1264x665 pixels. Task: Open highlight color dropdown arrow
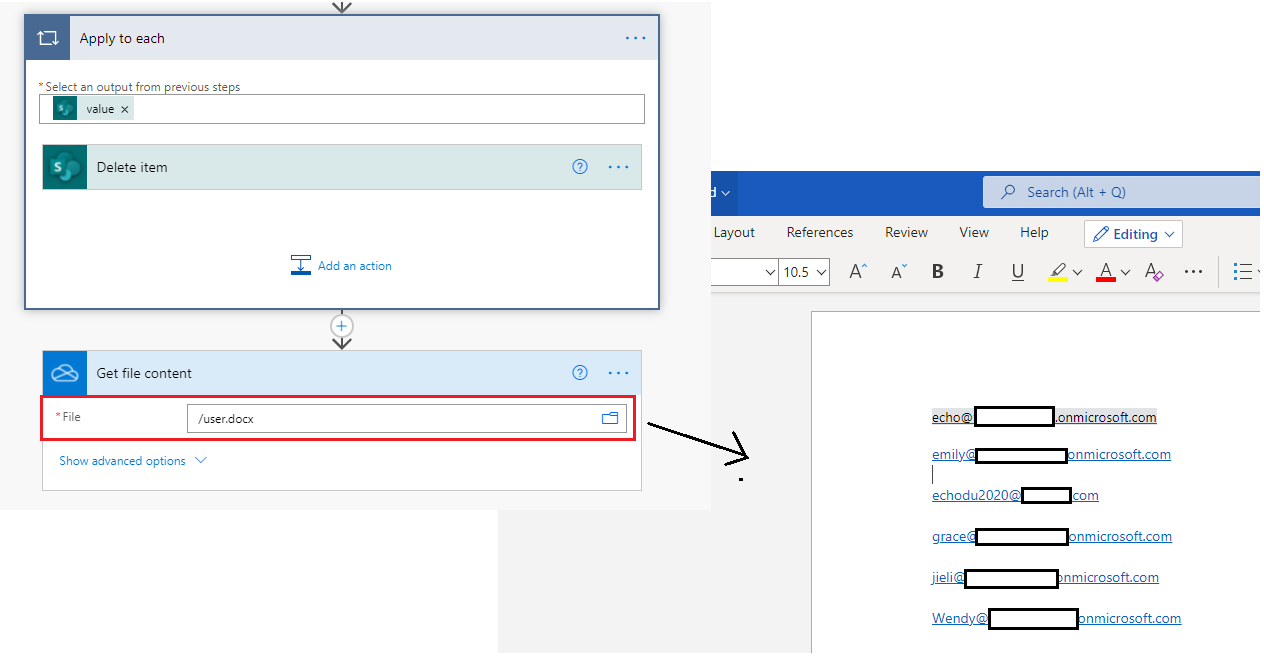pyautogui.click(x=1077, y=272)
